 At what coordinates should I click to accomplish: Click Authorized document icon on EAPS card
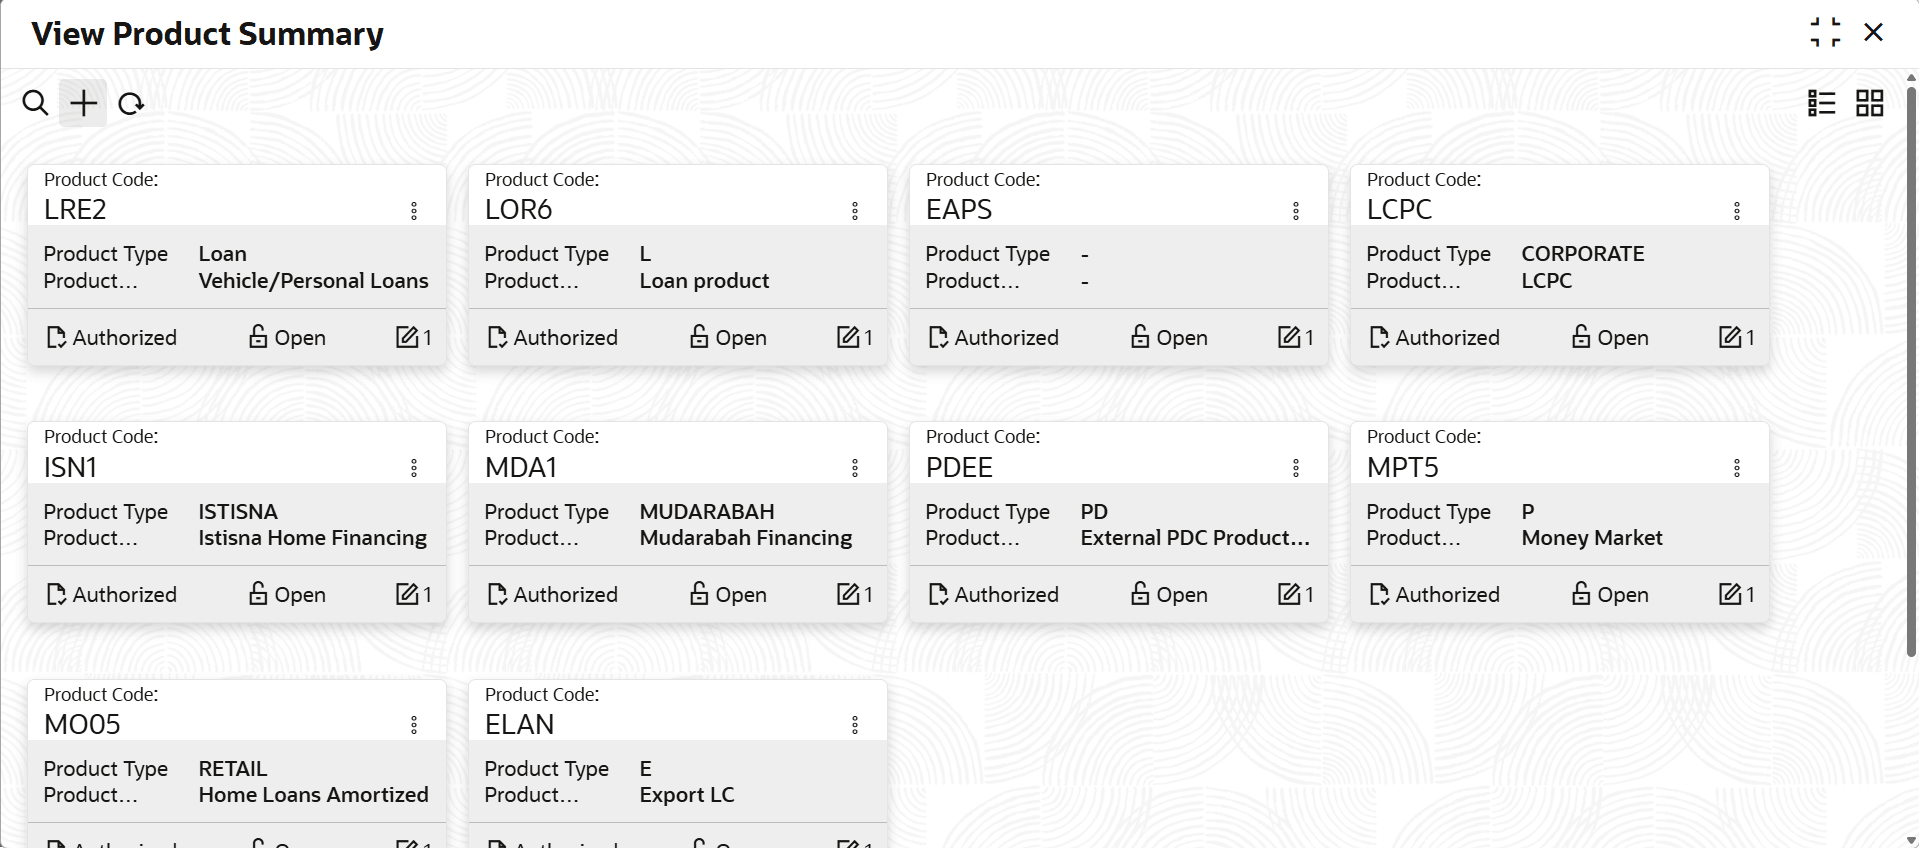[x=938, y=338]
